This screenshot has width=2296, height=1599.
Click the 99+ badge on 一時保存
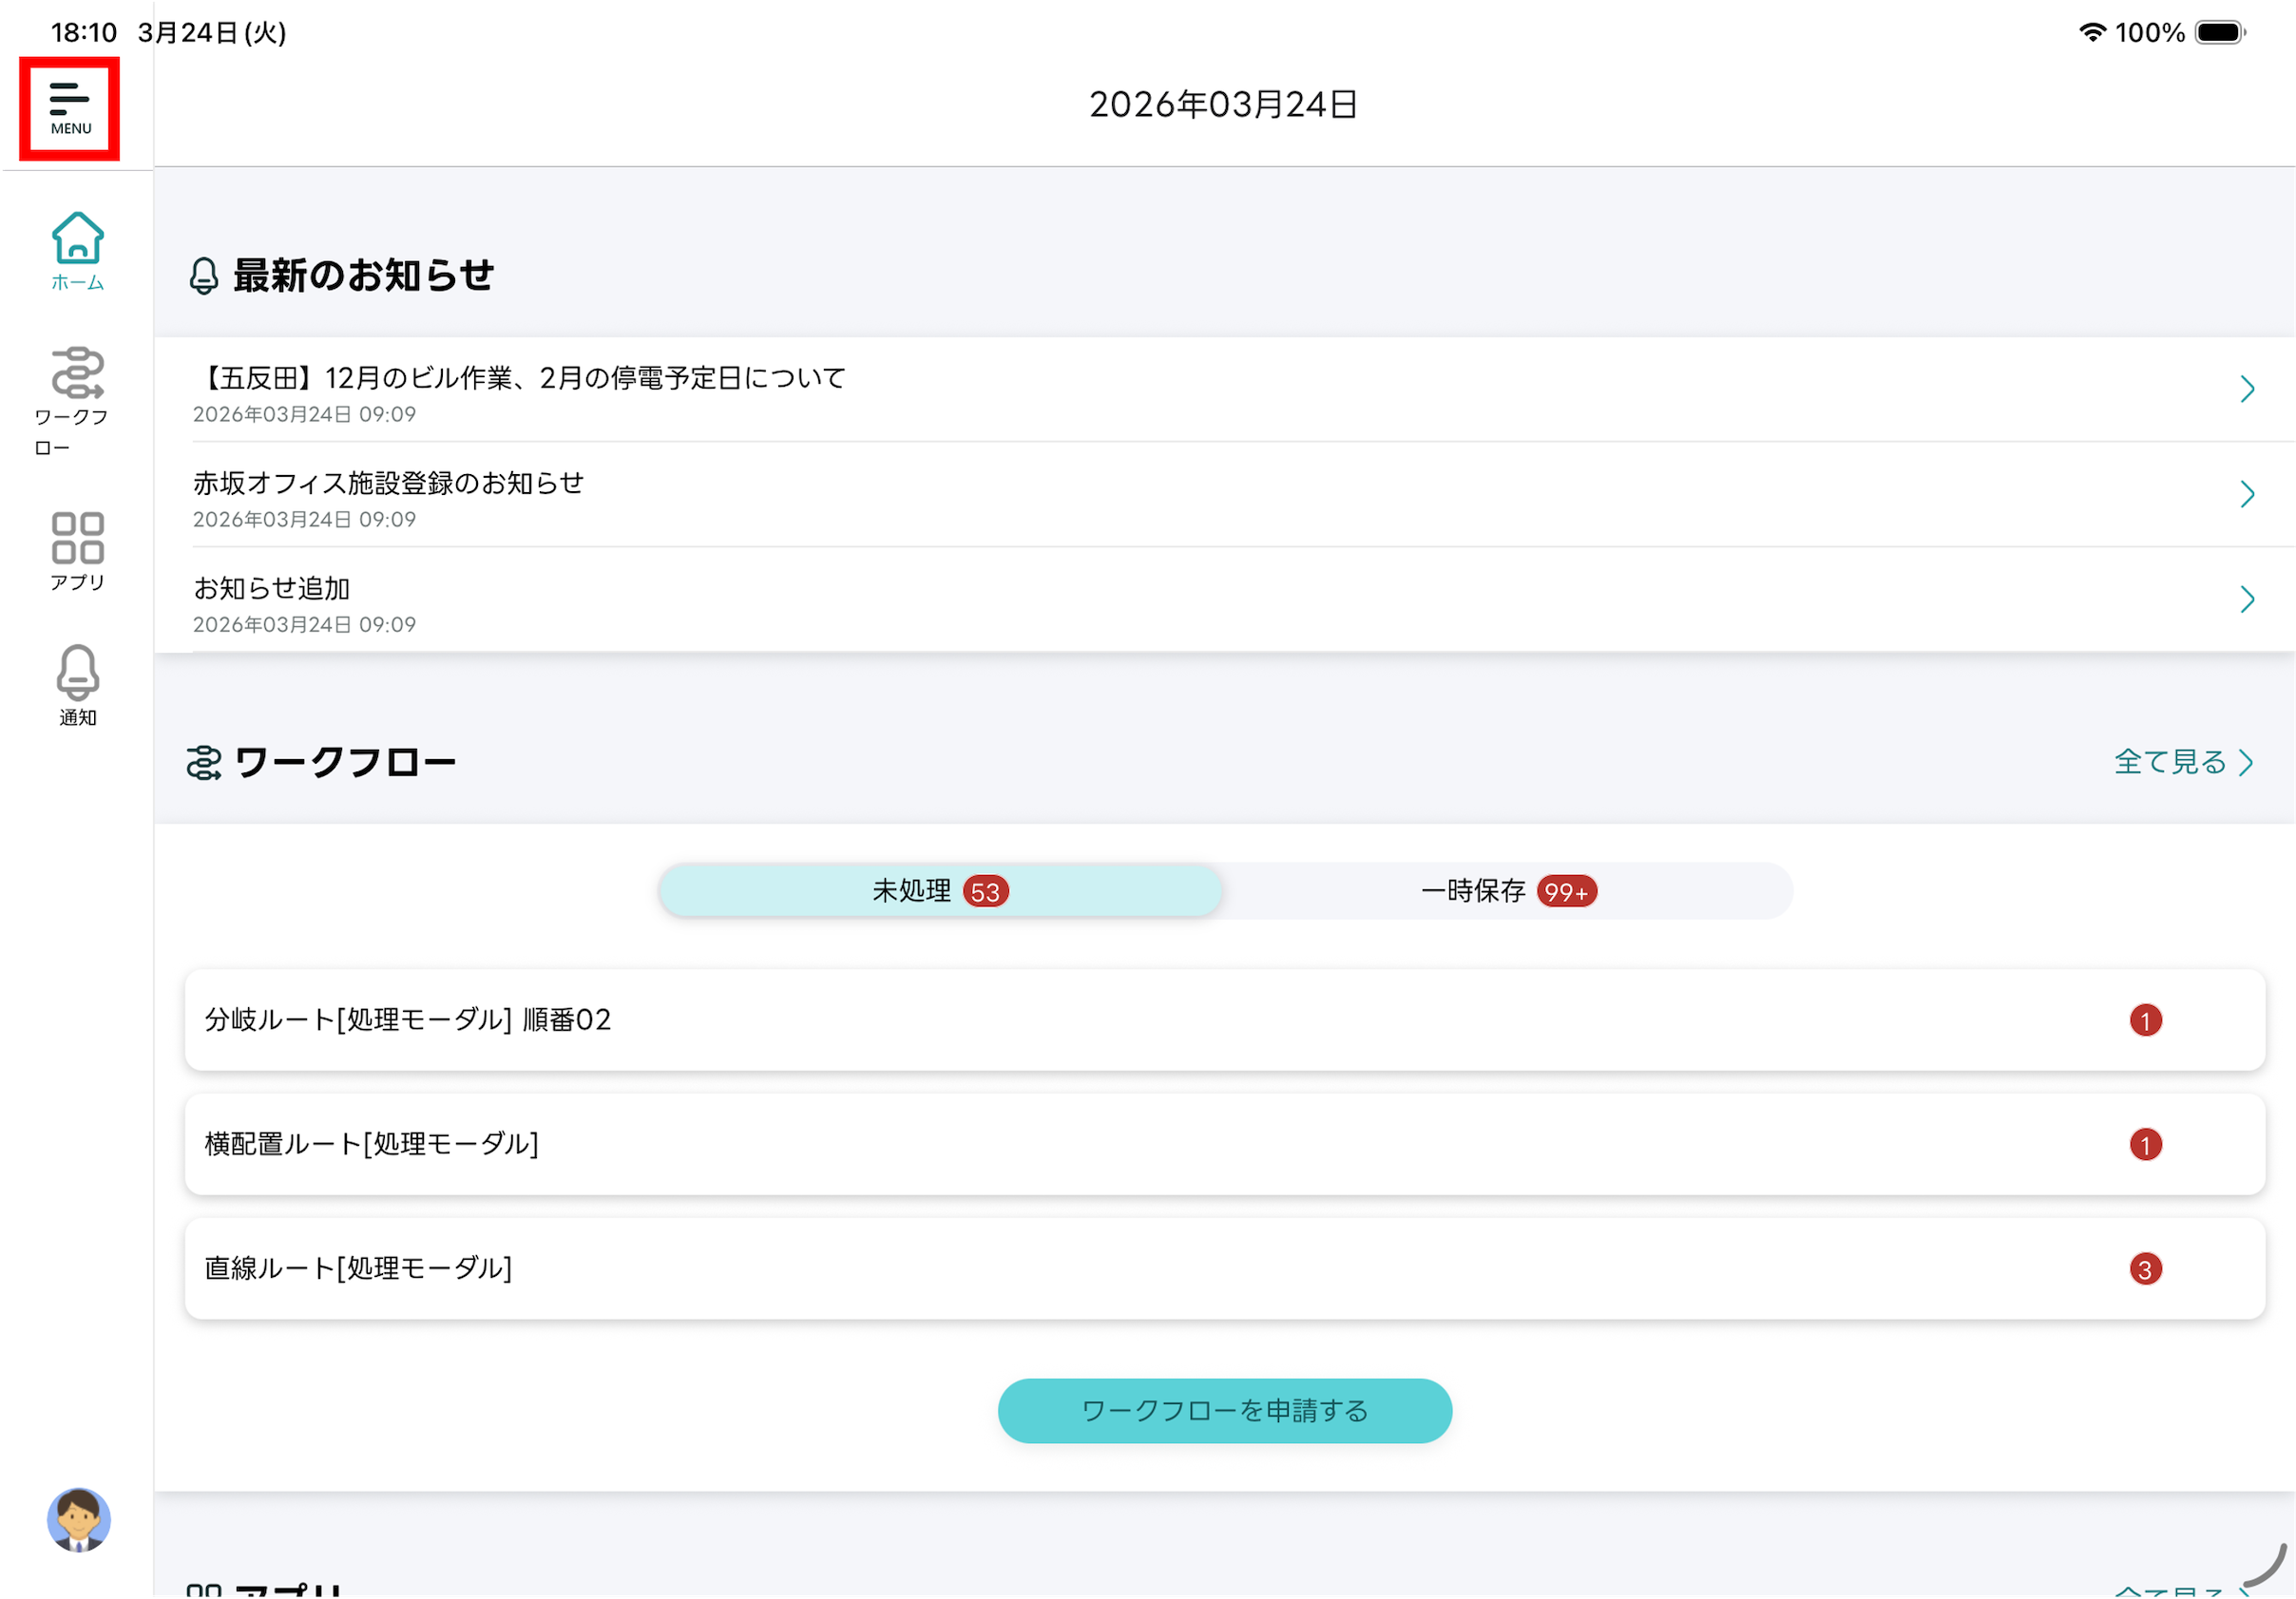pyautogui.click(x=1566, y=892)
